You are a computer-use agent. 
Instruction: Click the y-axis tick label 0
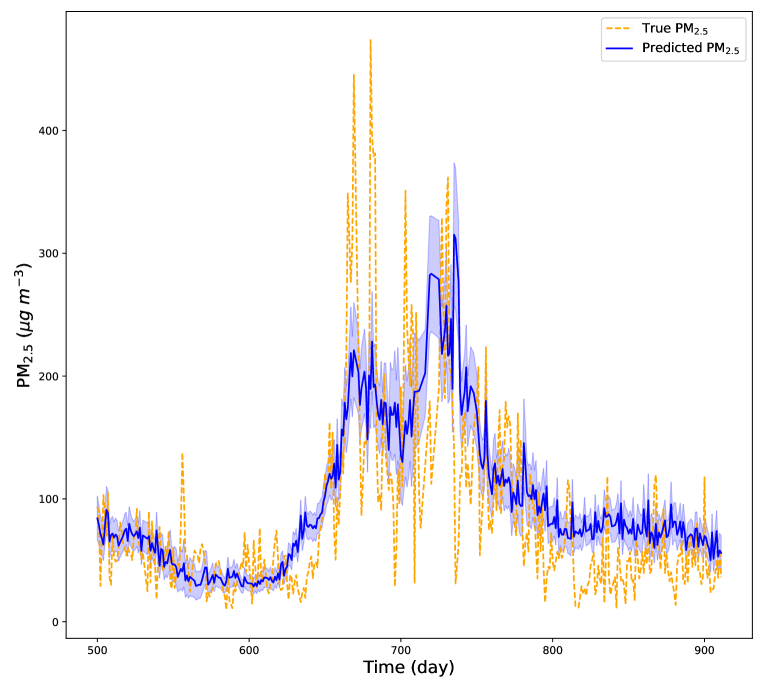55,622
